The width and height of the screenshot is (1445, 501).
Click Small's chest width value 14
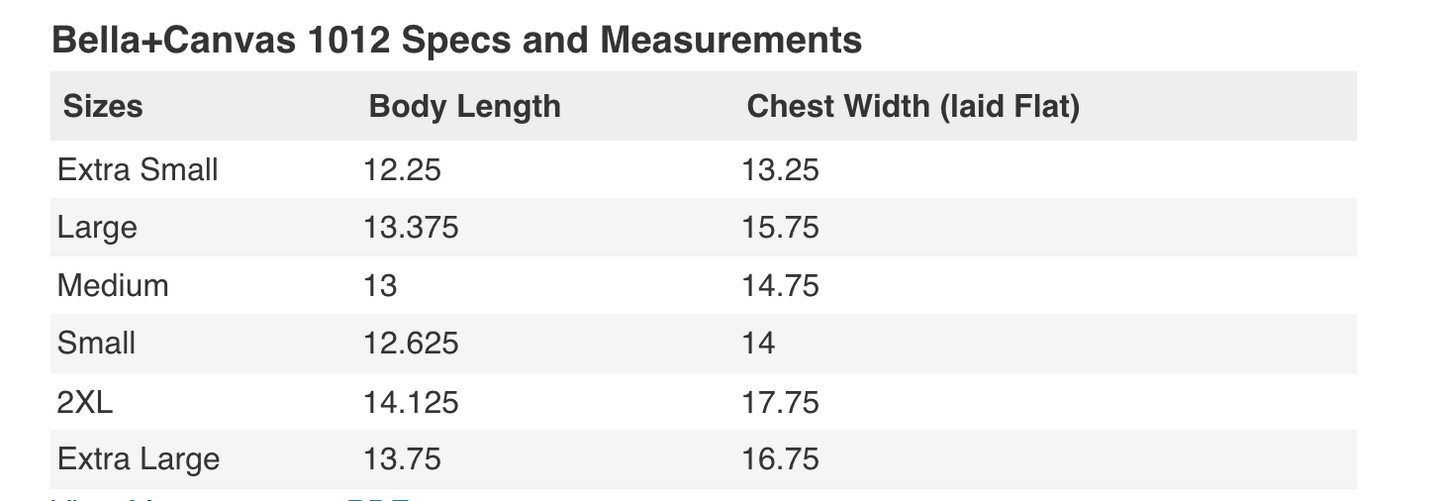758,343
